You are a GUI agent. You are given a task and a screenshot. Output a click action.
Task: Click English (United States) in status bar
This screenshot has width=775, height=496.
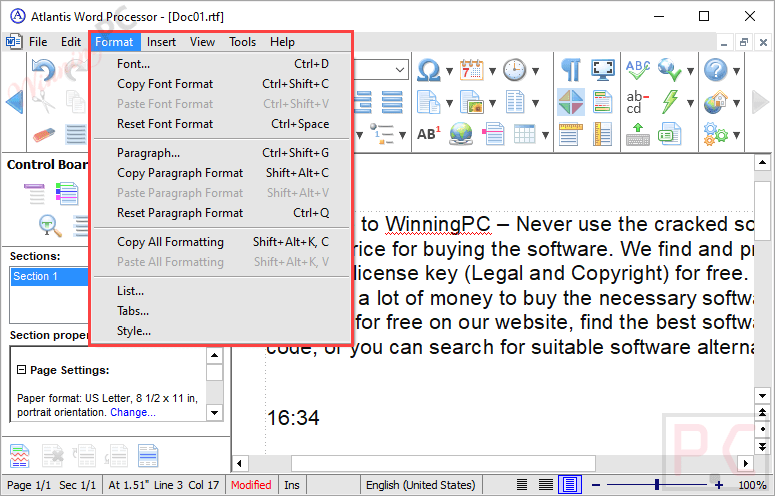pyautogui.click(x=421, y=485)
